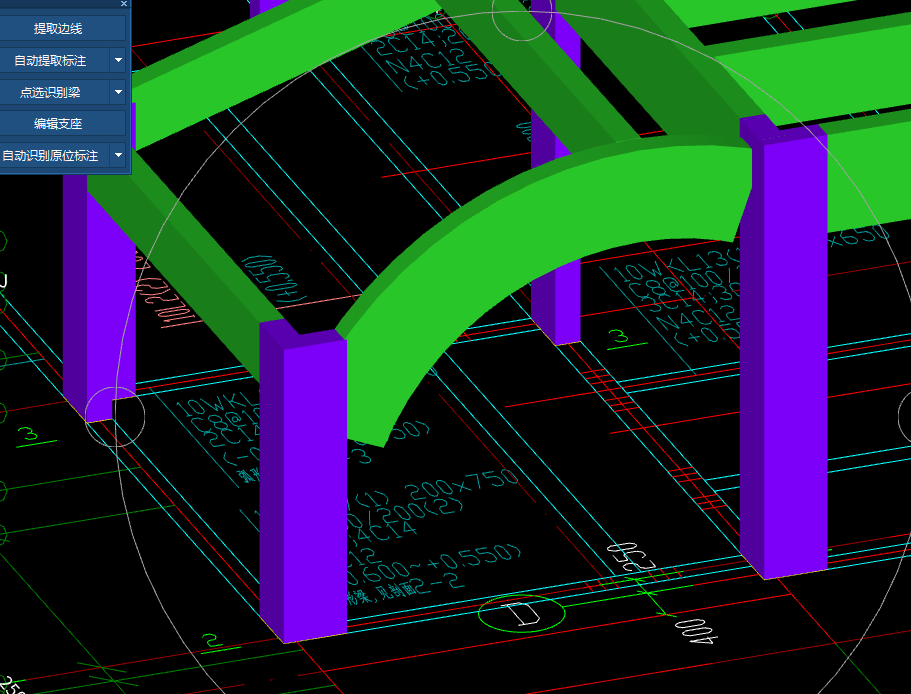The height and width of the screenshot is (694, 911).
Task: Click the 400 dimension text
Action: click(x=696, y=632)
